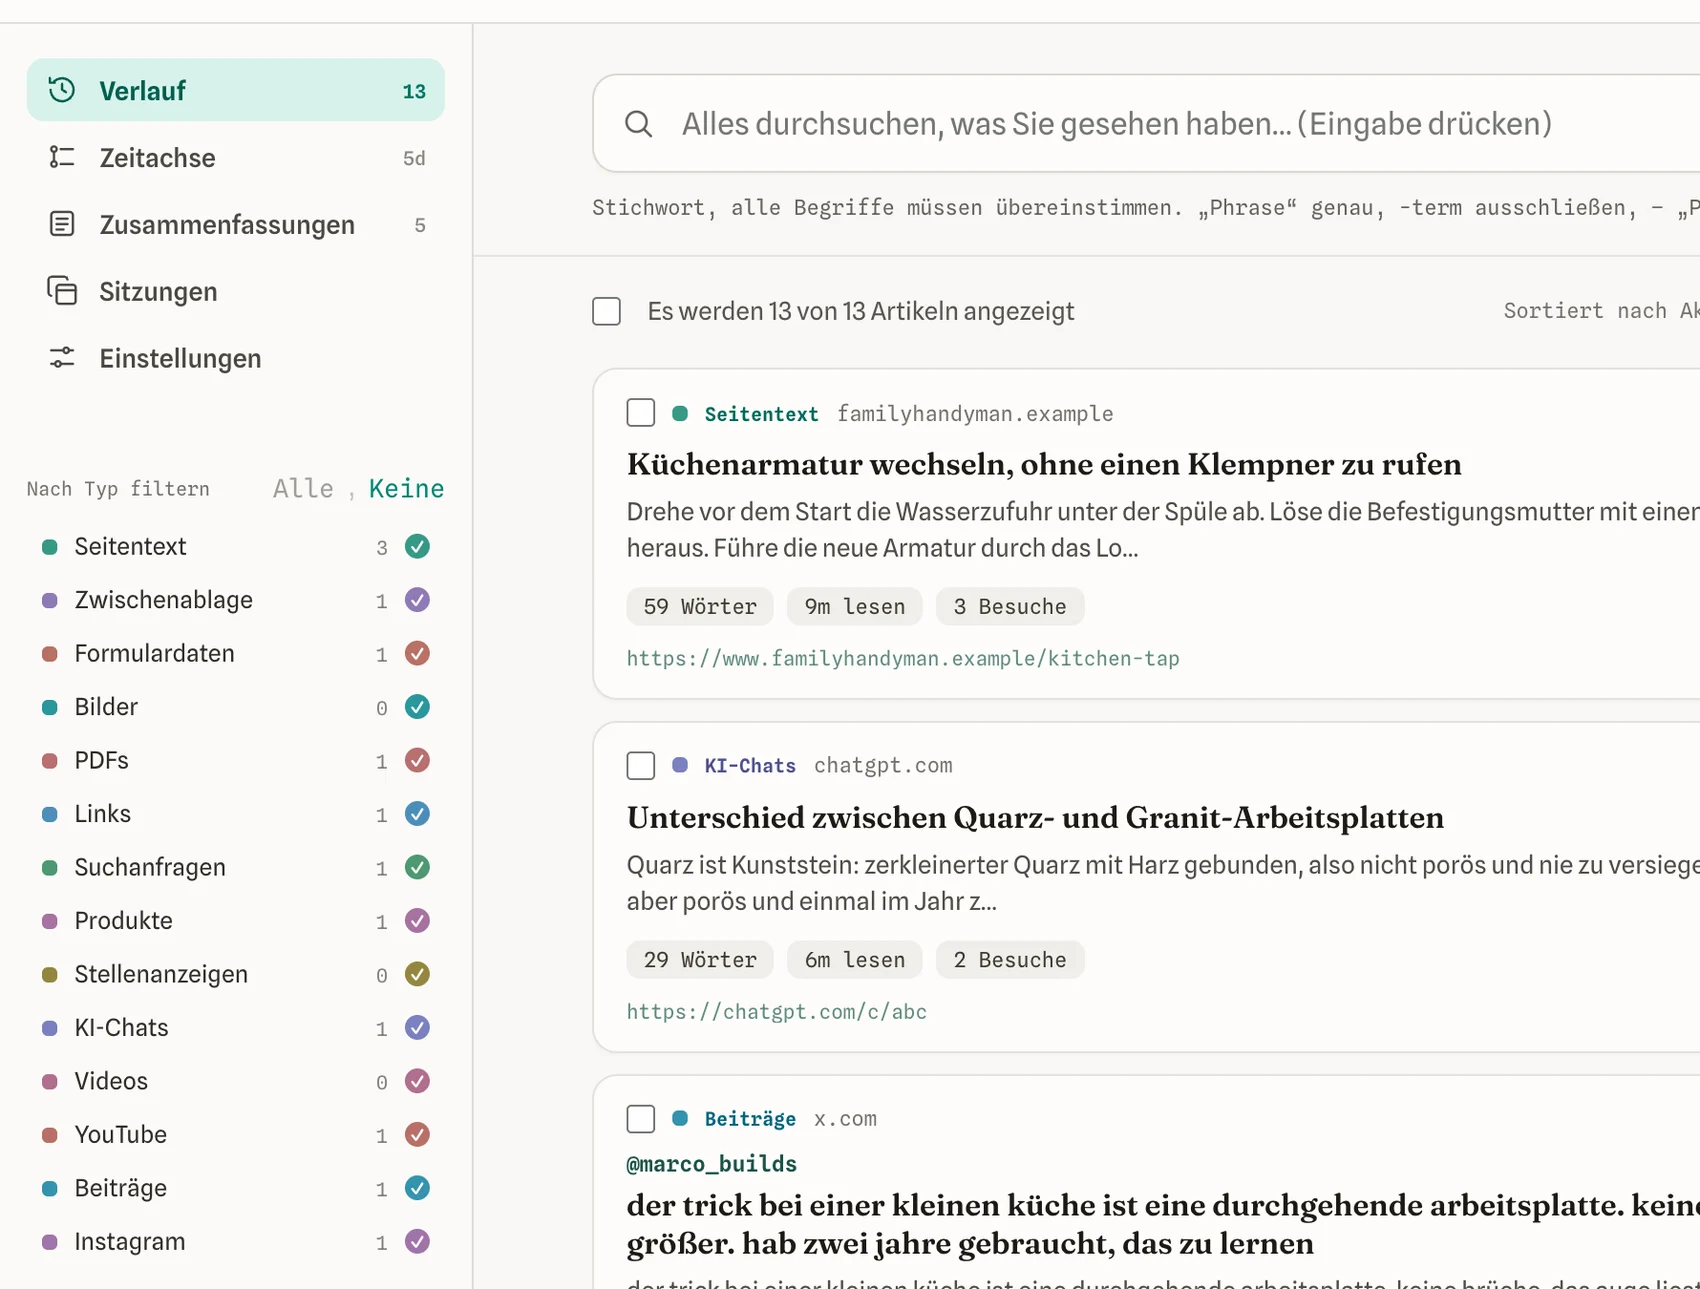Toggle the Stellenanzeigen filter checkmark
The image size is (1700, 1289).
pyautogui.click(x=417, y=974)
